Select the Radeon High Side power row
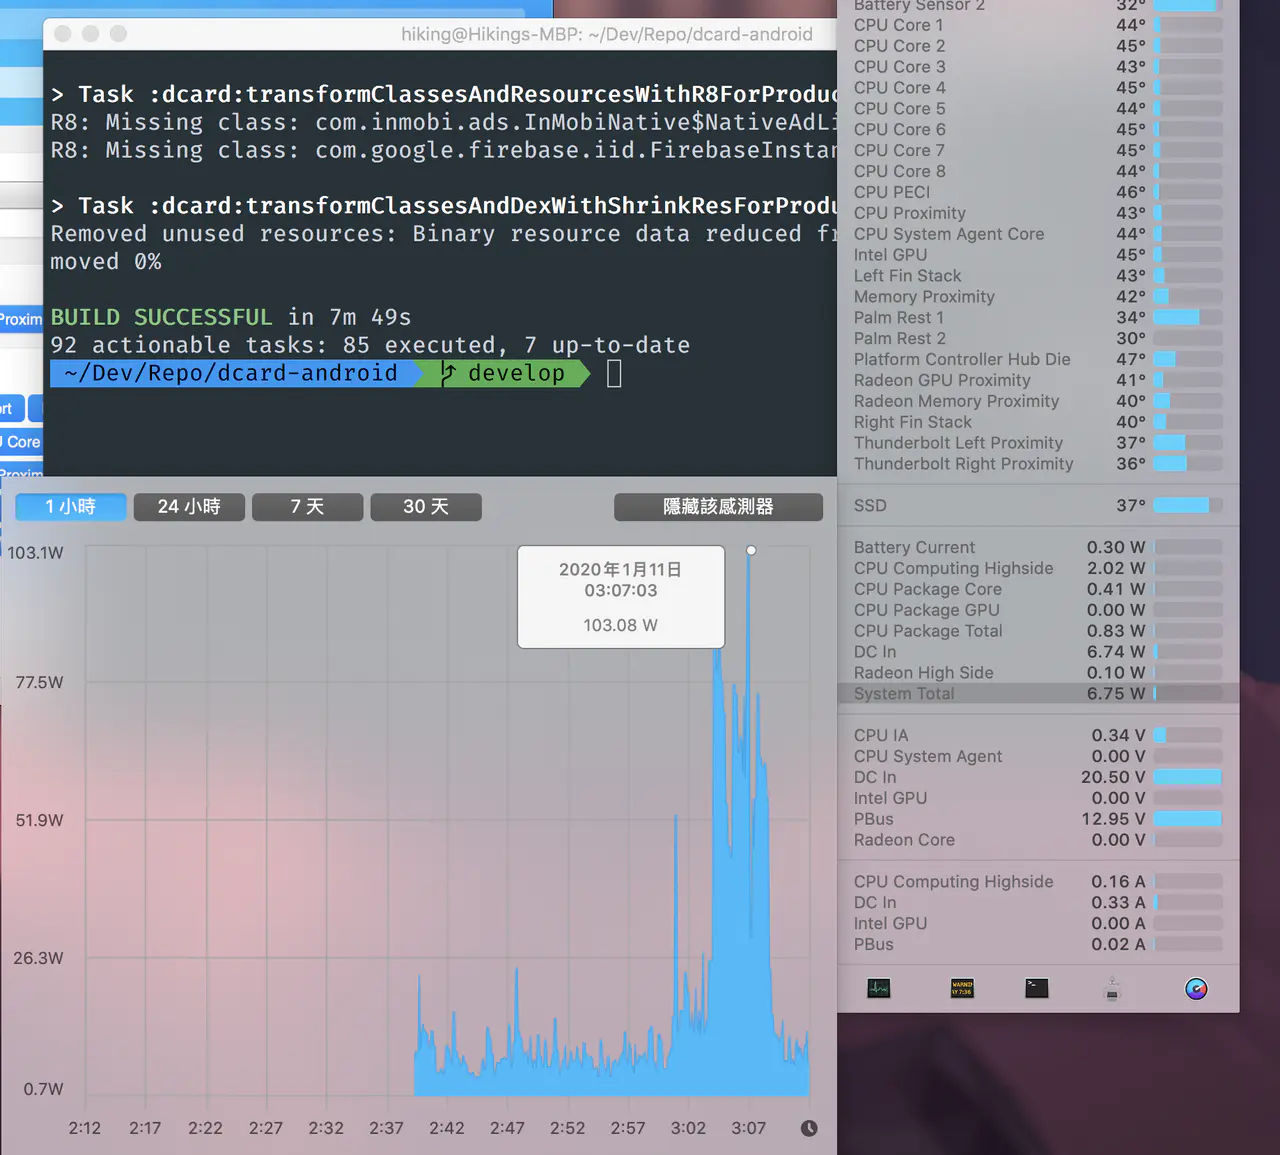1280x1155 pixels. point(1038,673)
